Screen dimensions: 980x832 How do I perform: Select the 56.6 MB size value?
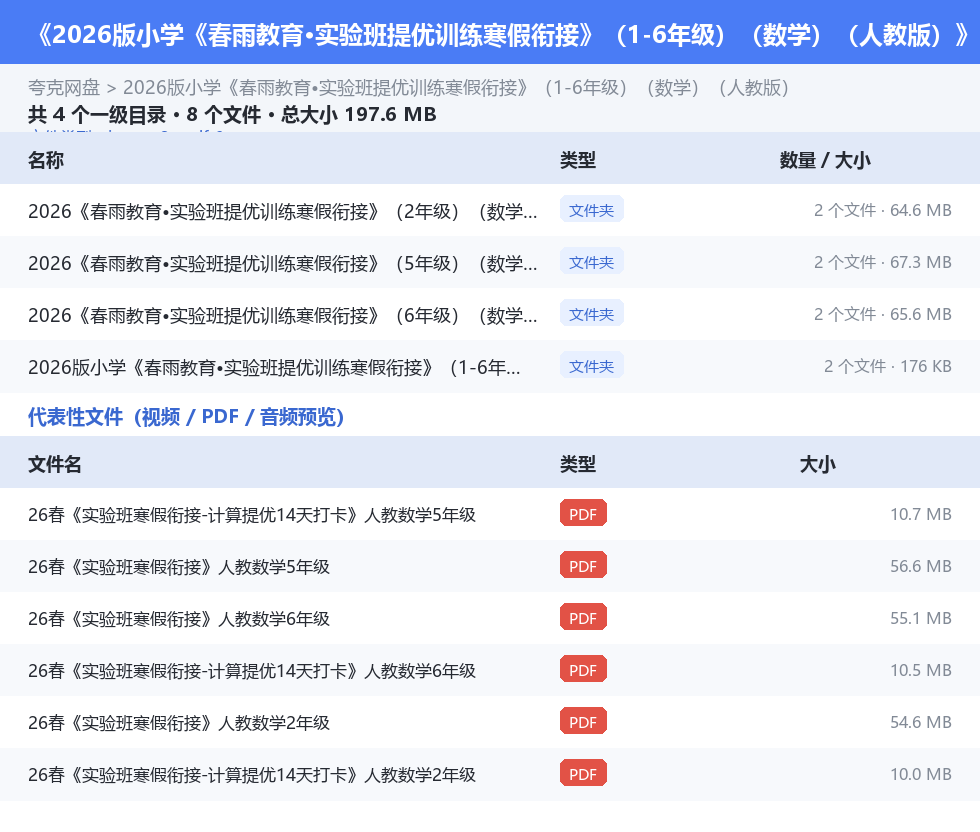click(921, 566)
